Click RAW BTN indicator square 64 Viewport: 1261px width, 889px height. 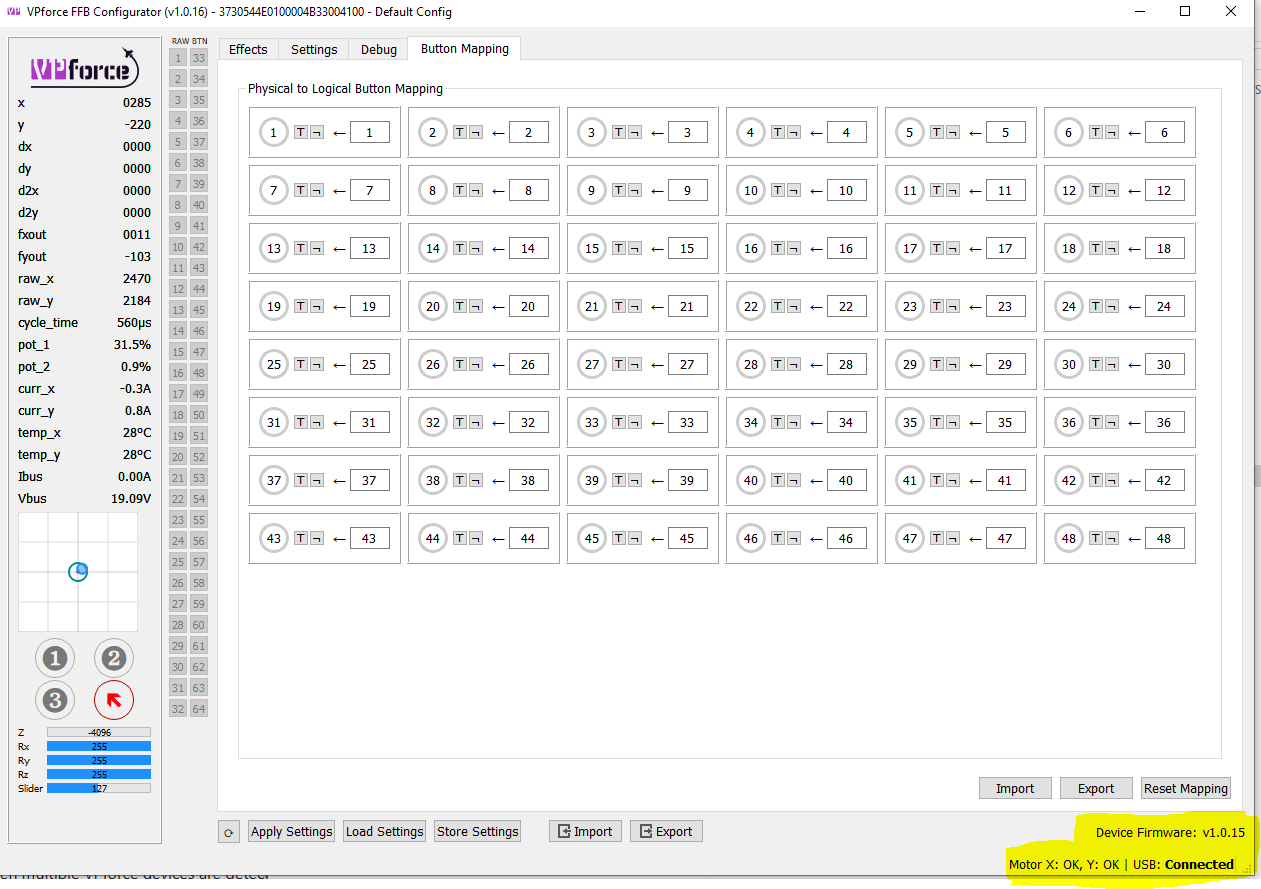click(199, 708)
